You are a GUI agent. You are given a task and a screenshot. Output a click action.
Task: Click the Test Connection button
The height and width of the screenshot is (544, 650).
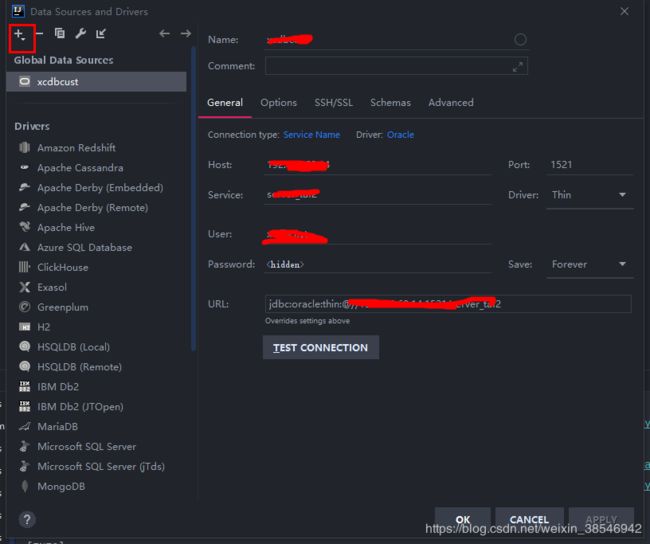point(321,347)
